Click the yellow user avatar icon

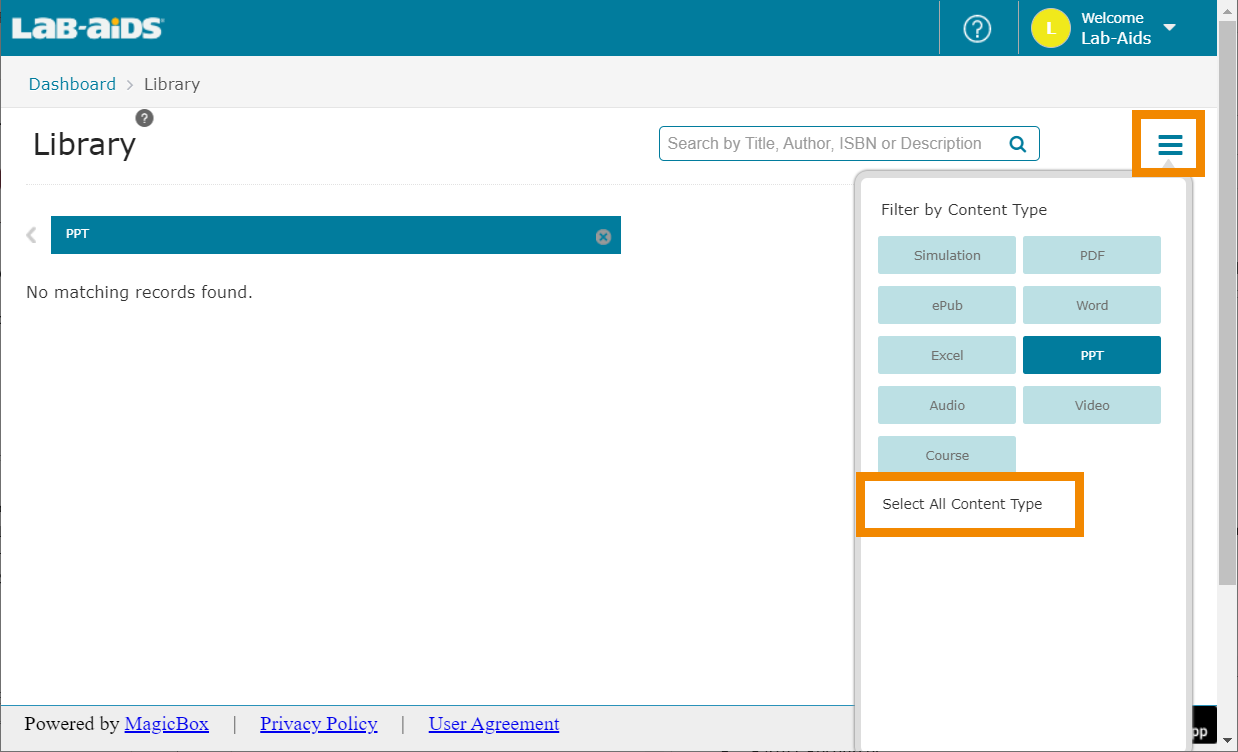click(1050, 29)
